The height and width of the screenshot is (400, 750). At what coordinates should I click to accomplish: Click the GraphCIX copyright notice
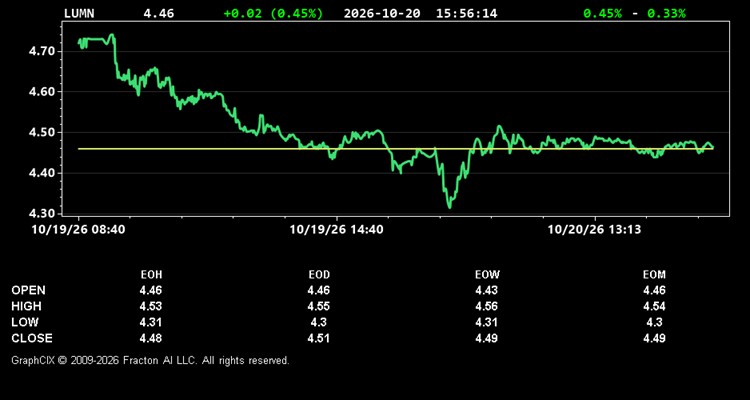tap(151, 360)
